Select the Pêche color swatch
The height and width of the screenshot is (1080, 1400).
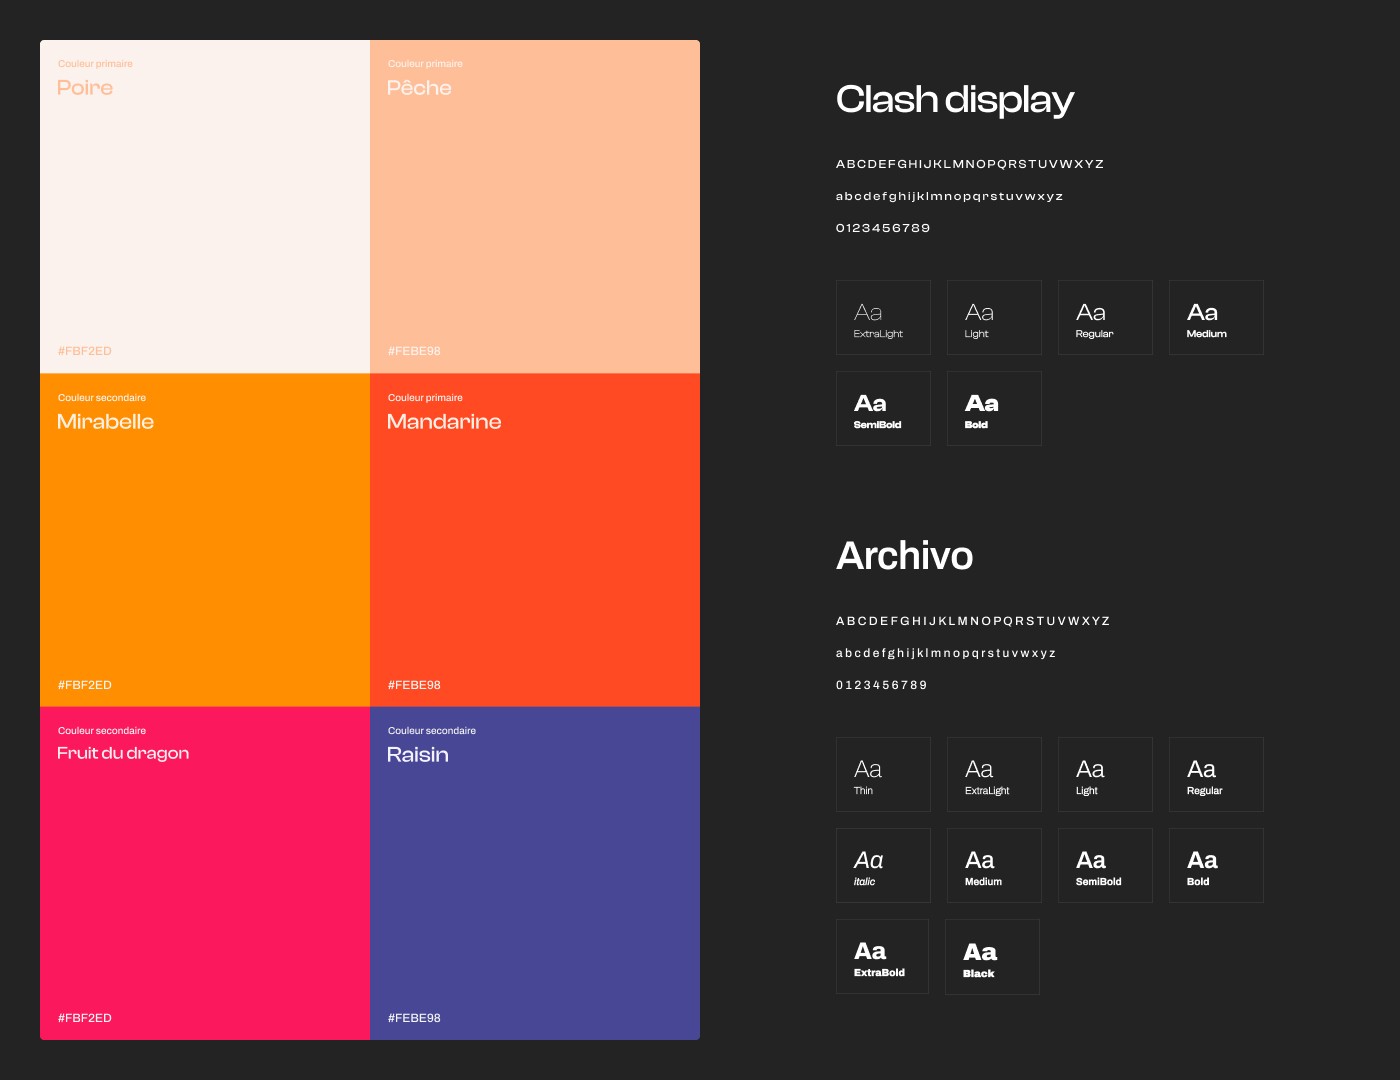[x=535, y=207]
